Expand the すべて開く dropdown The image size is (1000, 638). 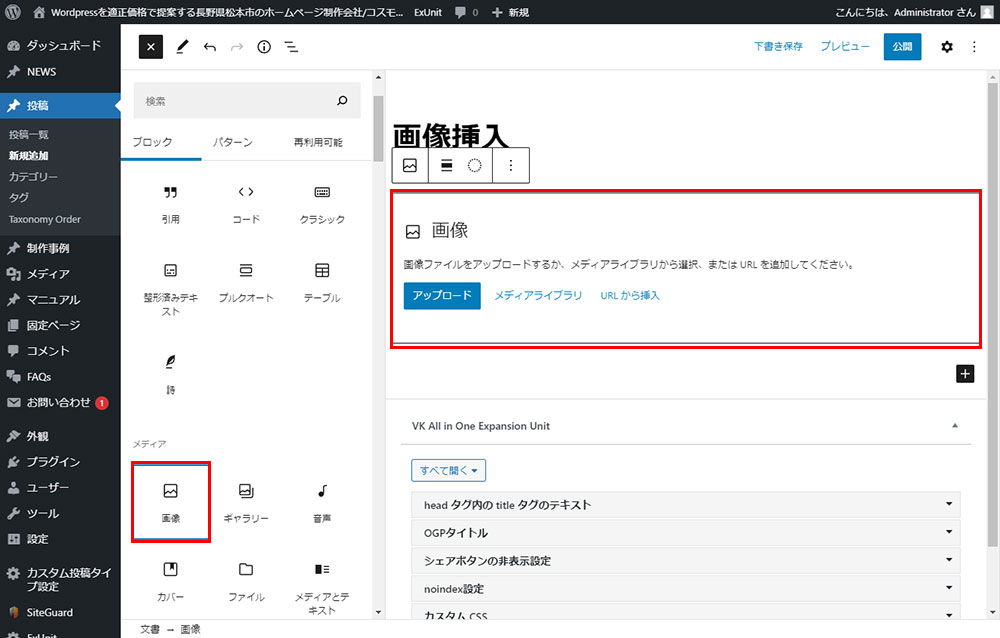point(448,470)
